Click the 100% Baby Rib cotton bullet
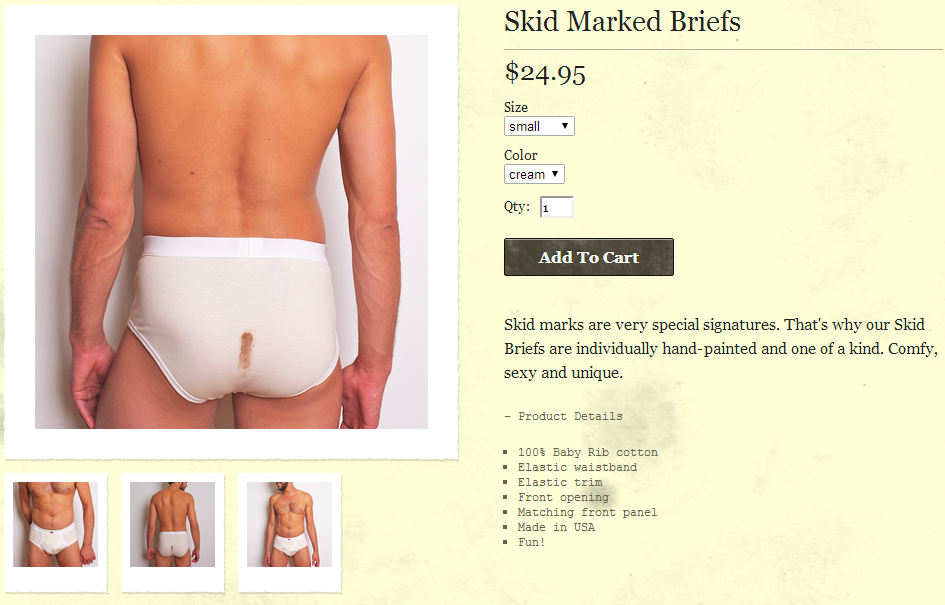 click(588, 452)
